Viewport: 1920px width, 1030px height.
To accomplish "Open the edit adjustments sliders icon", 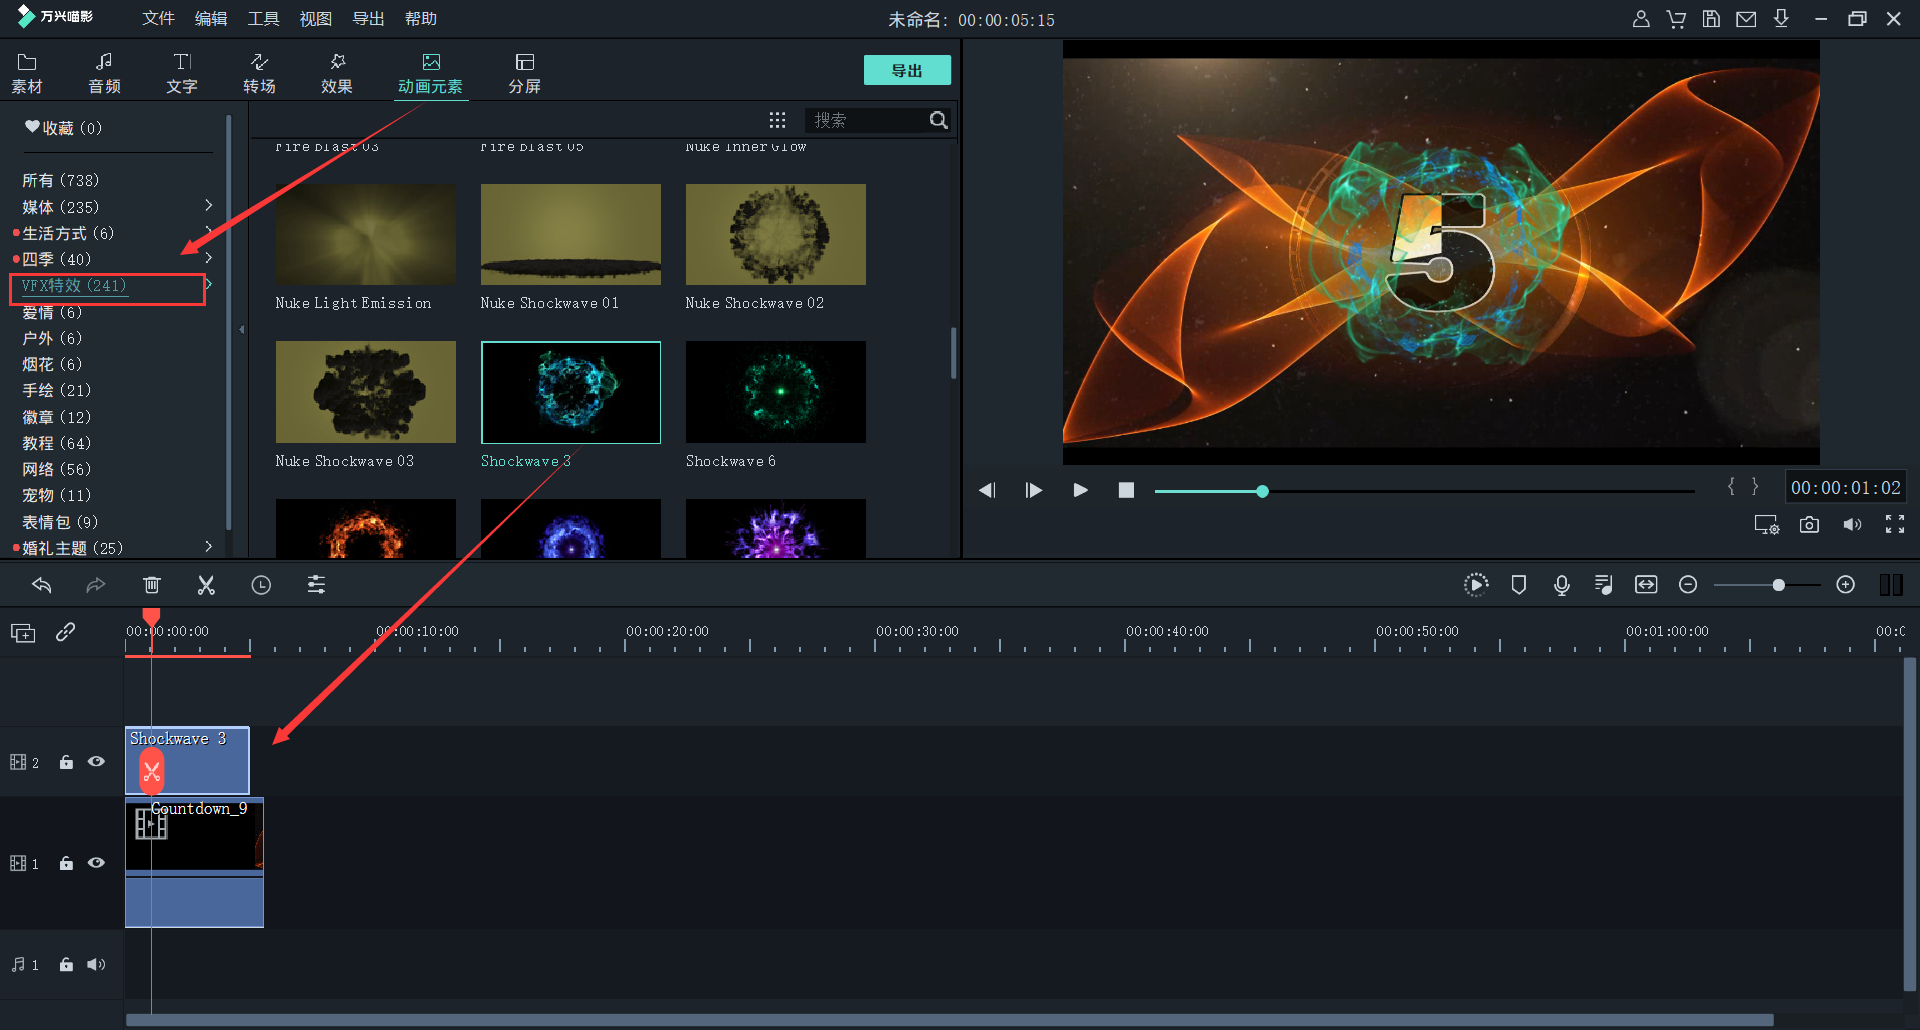I will tap(316, 585).
